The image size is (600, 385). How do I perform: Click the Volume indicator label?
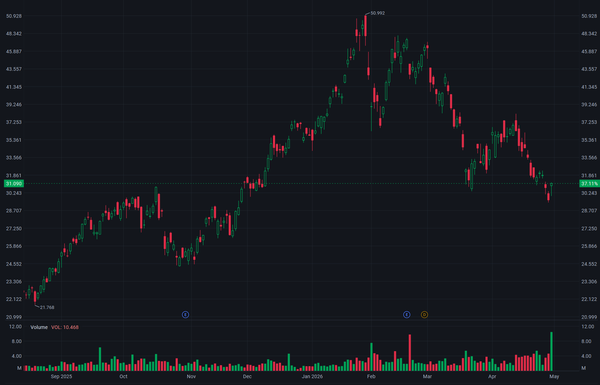point(39,327)
